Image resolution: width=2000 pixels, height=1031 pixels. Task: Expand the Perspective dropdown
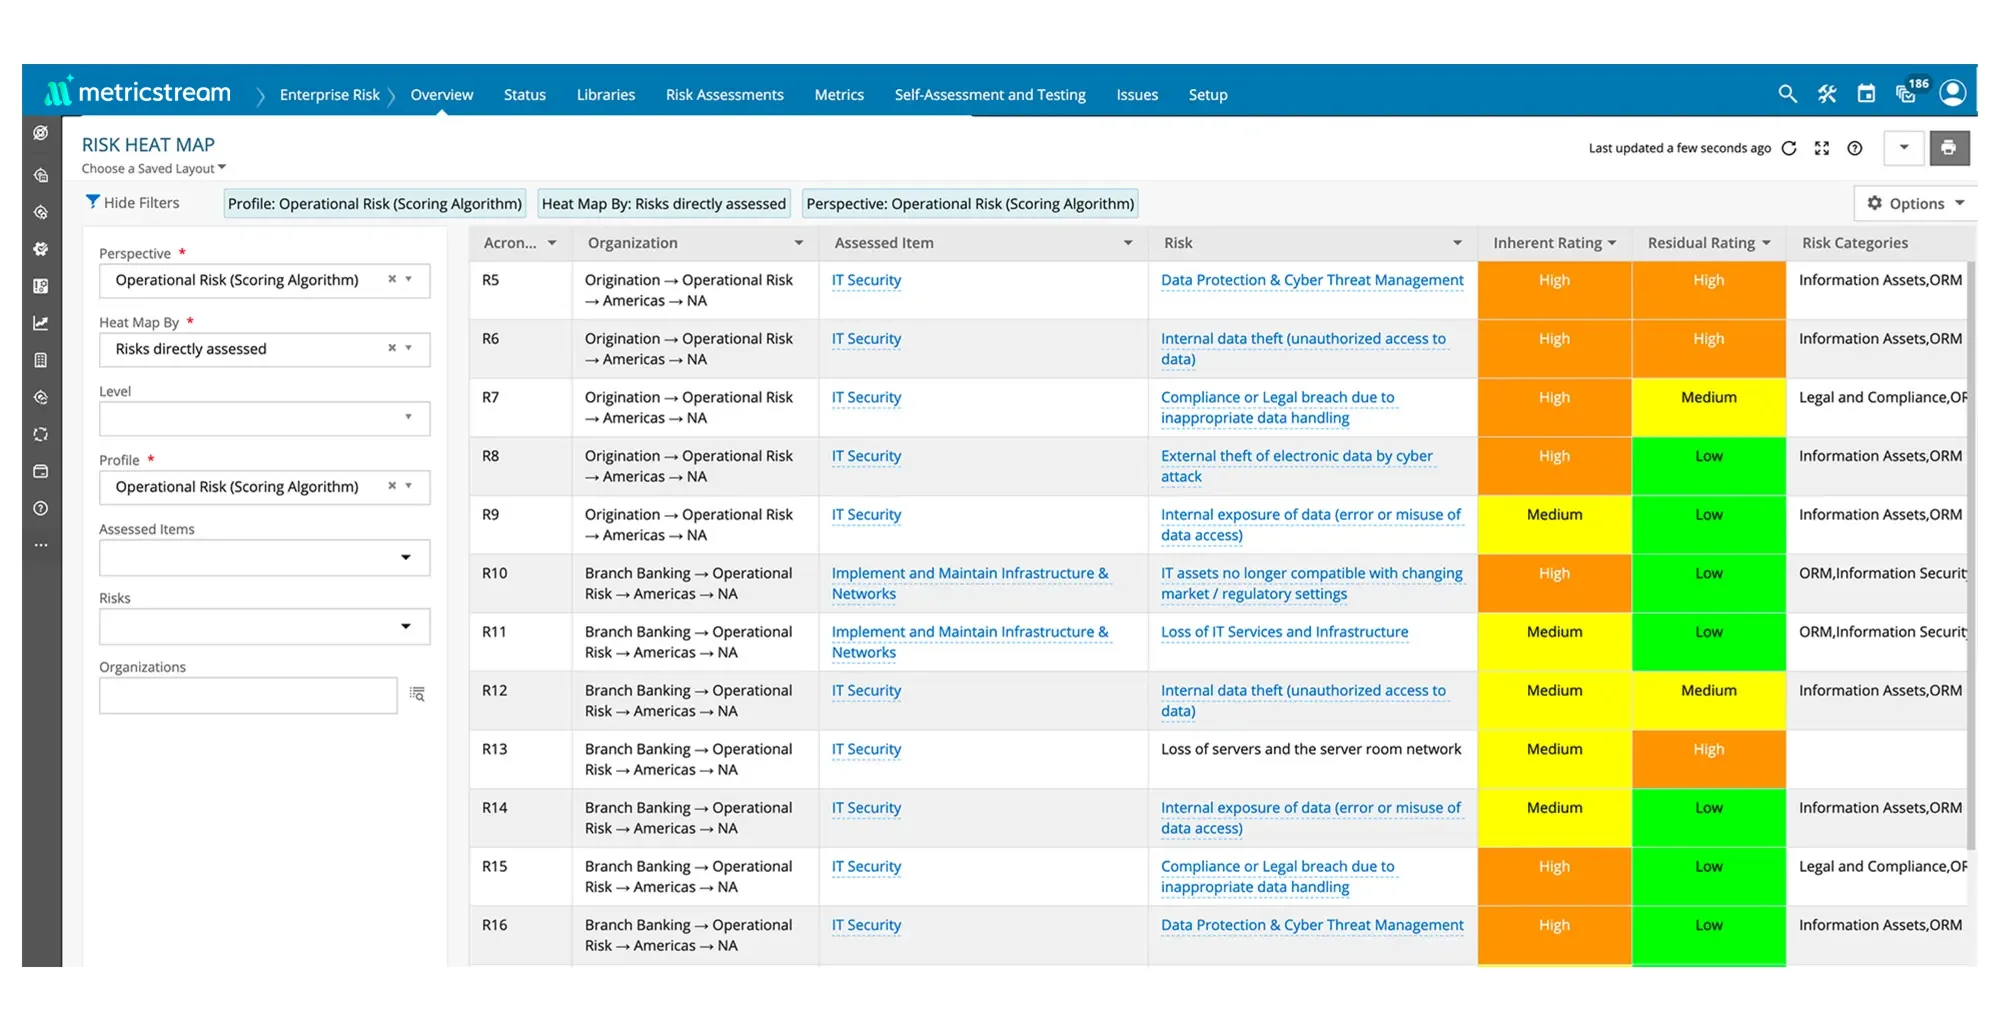coord(409,279)
